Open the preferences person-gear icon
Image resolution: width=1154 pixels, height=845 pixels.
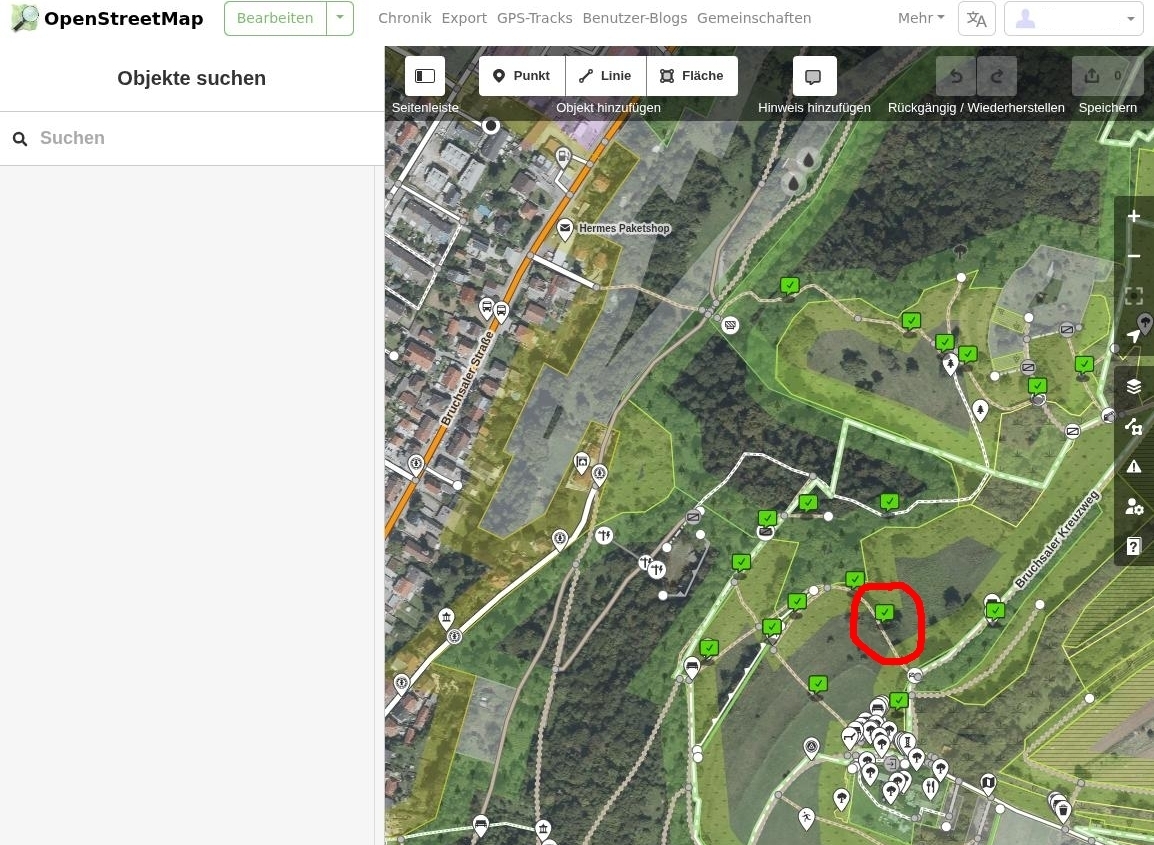[1134, 506]
